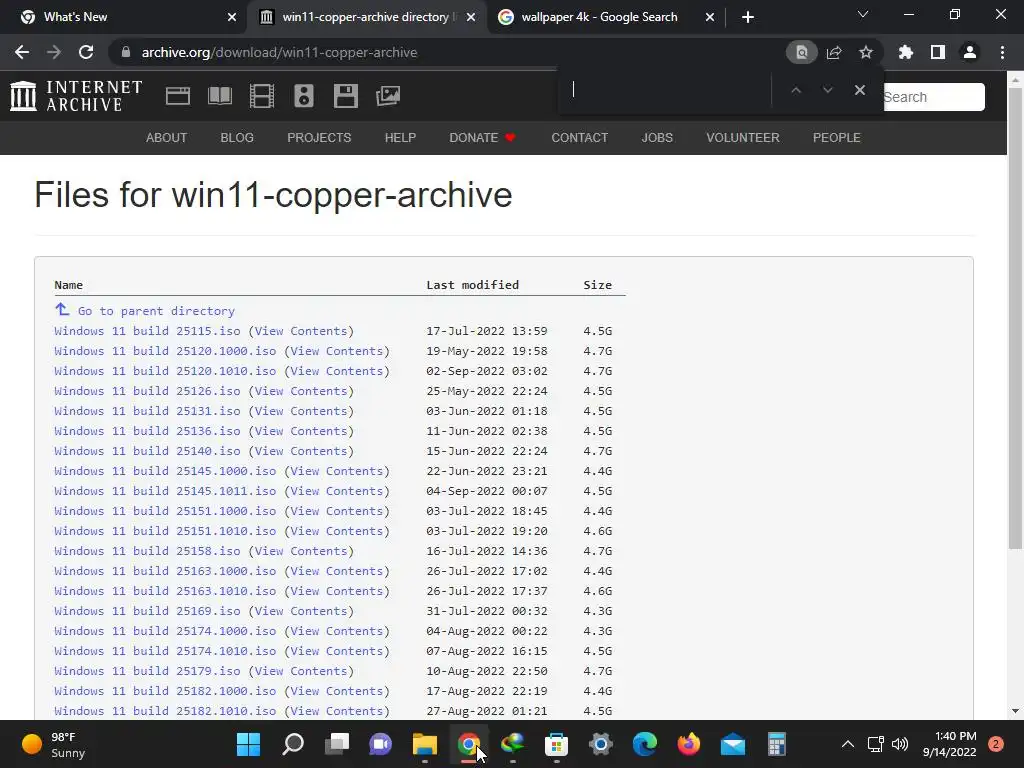Launch Firefox from the taskbar
Image resolution: width=1024 pixels, height=768 pixels.
tap(688, 744)
